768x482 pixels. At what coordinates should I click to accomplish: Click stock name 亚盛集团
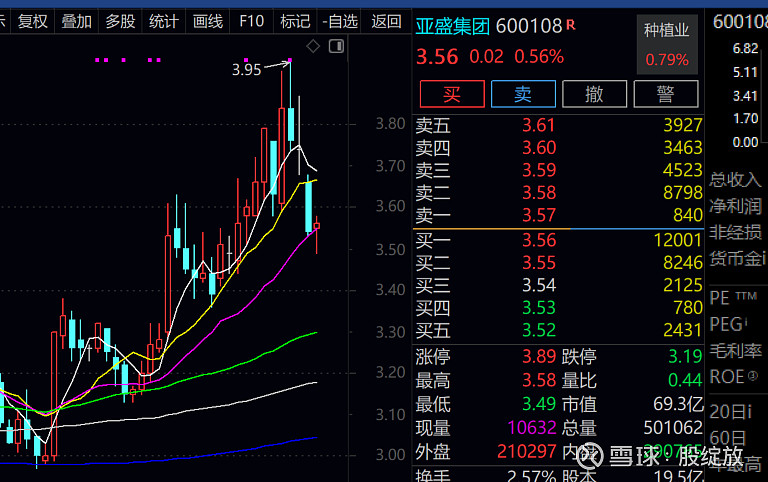tap(453, 26)
